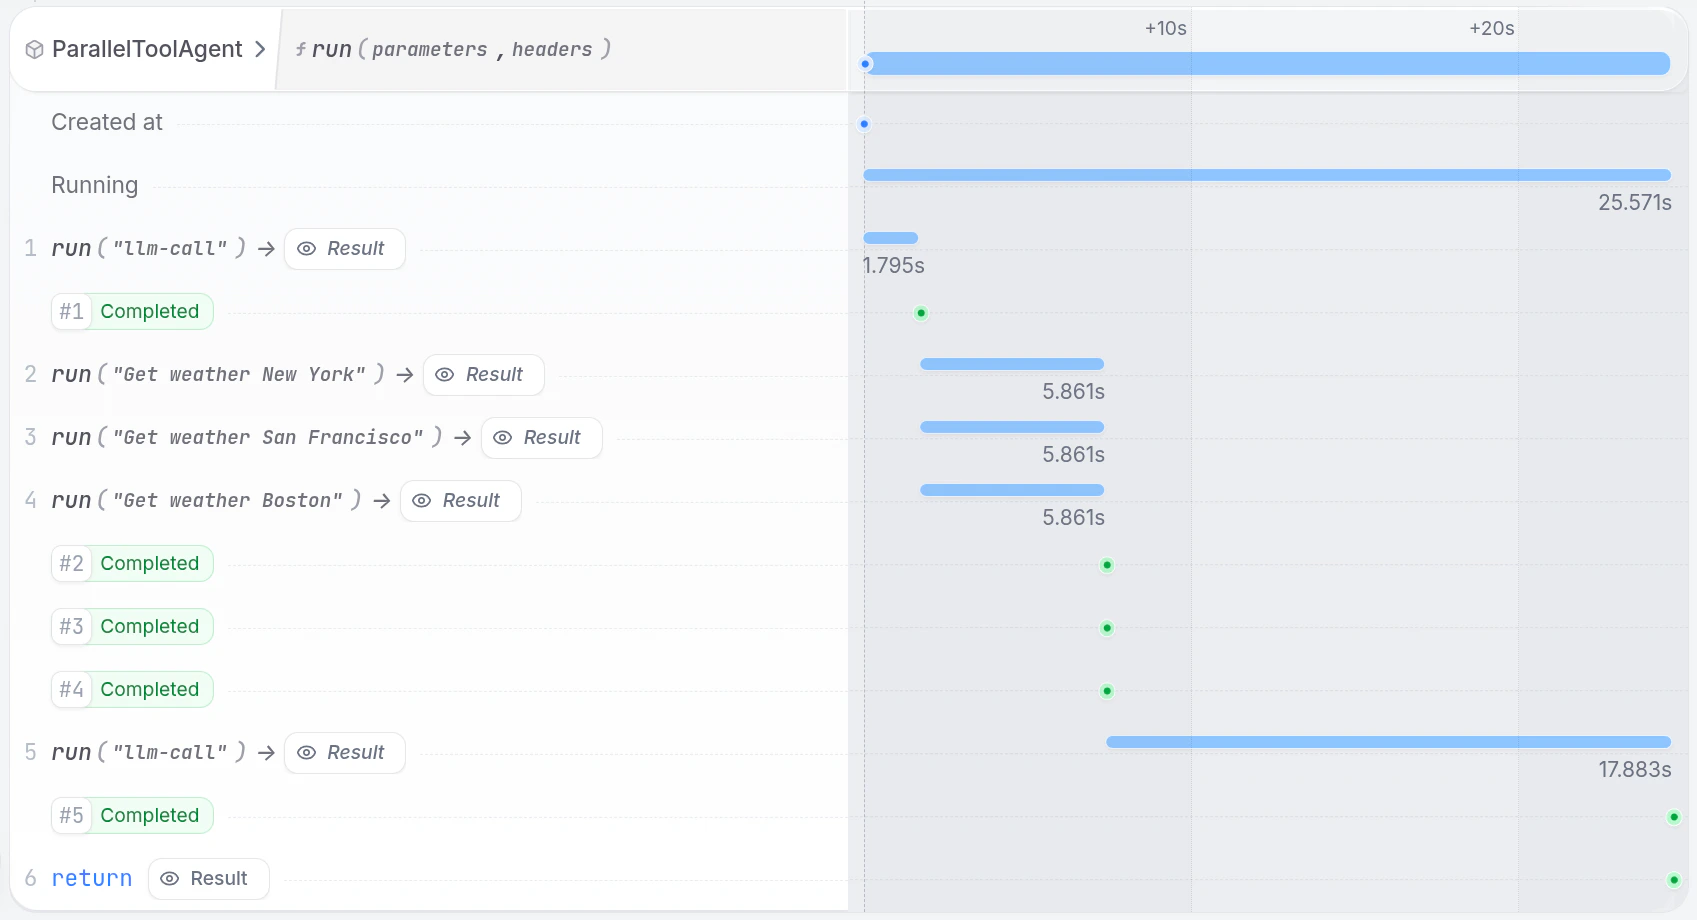Screen dimensions: 1697x920
Task: Open Result for Get weather Boston step
Action: (x=460, y=500)
